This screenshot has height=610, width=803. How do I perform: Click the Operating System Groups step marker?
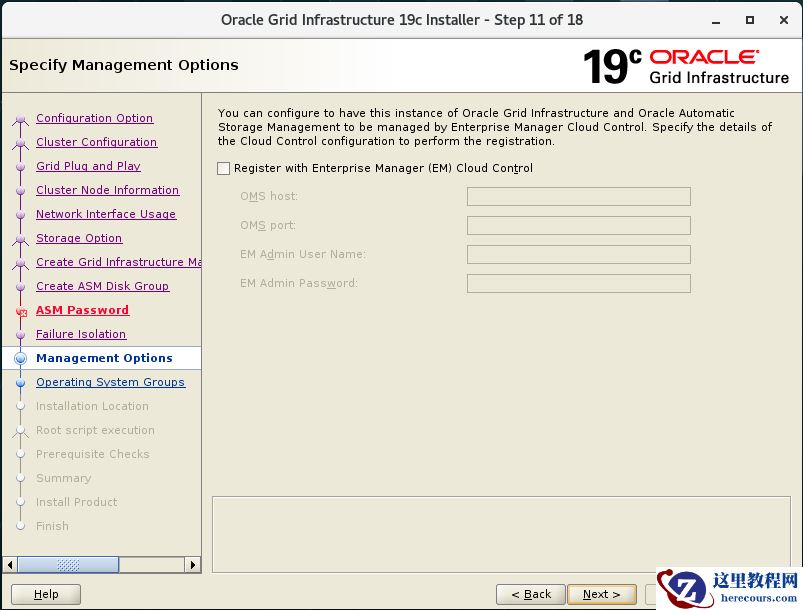[x=20, y=383]
